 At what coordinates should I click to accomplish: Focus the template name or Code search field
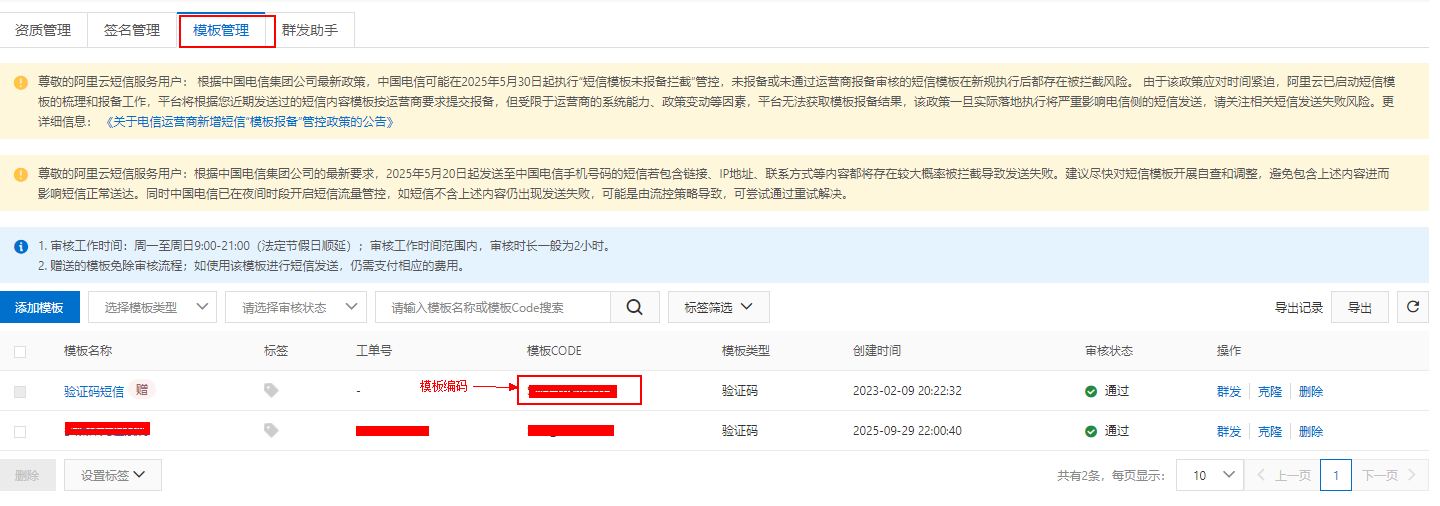tap(492, 308)
